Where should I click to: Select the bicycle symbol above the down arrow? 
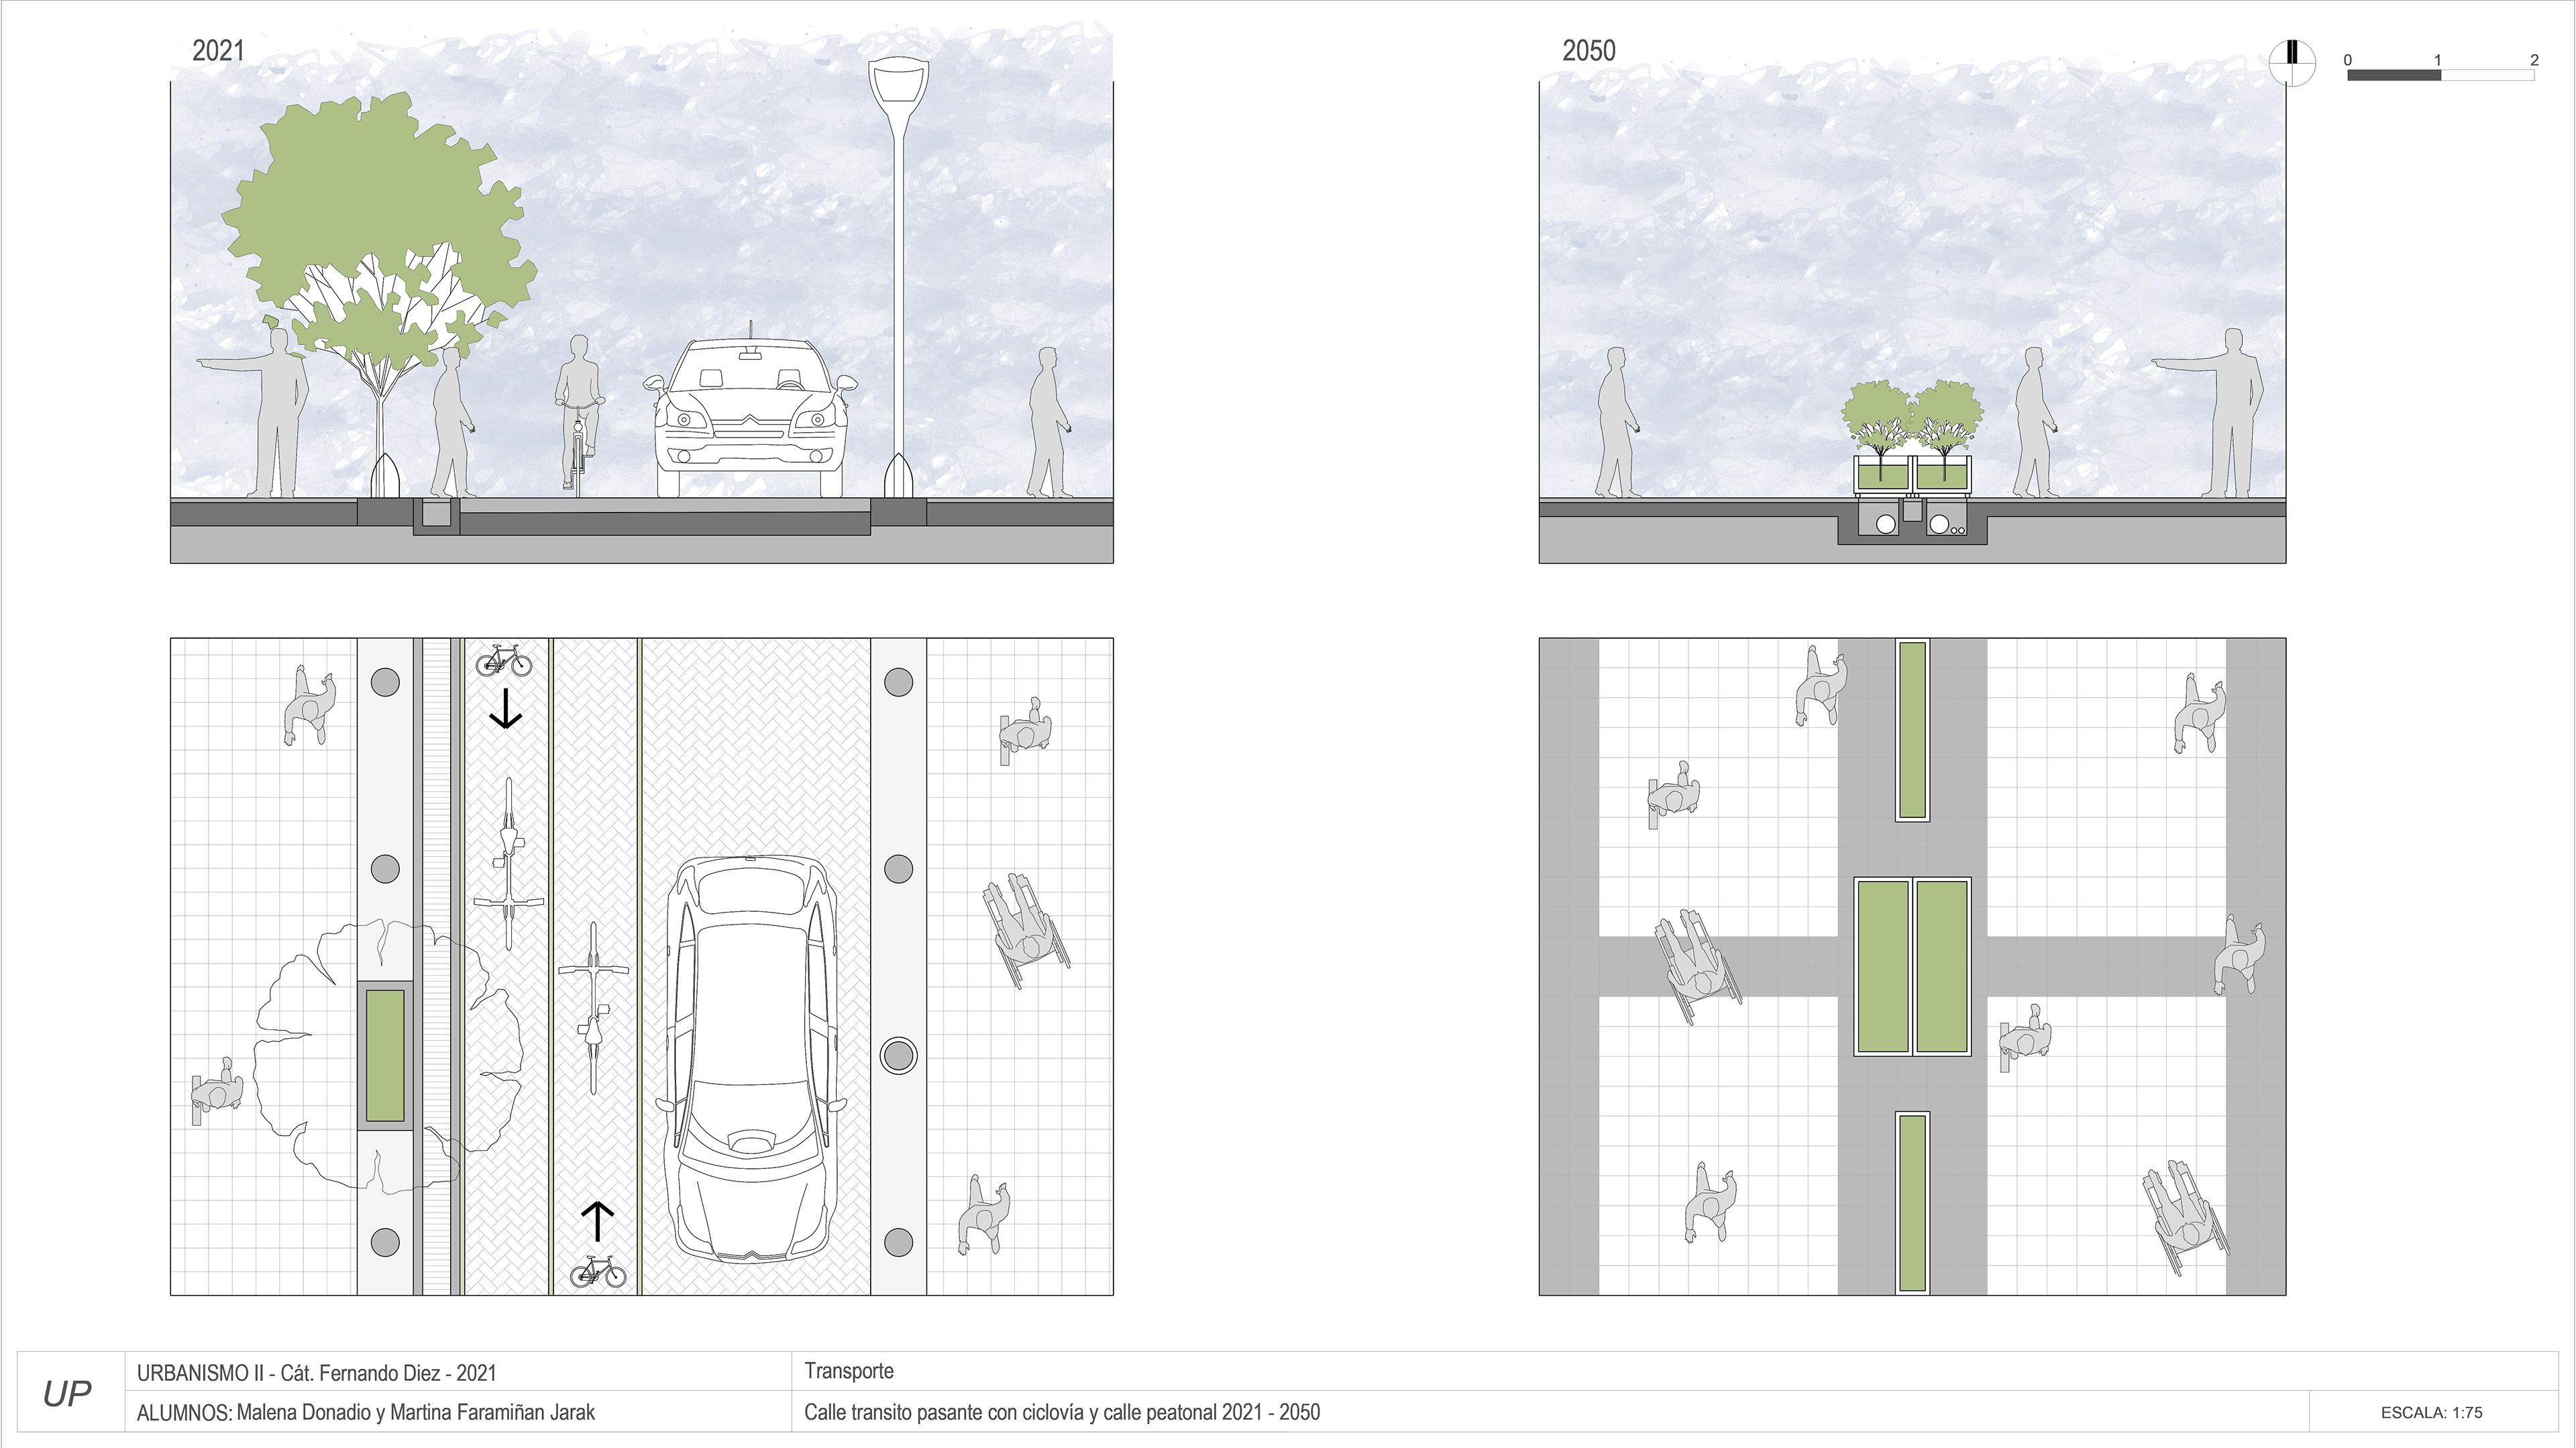[x=504, y=660]
